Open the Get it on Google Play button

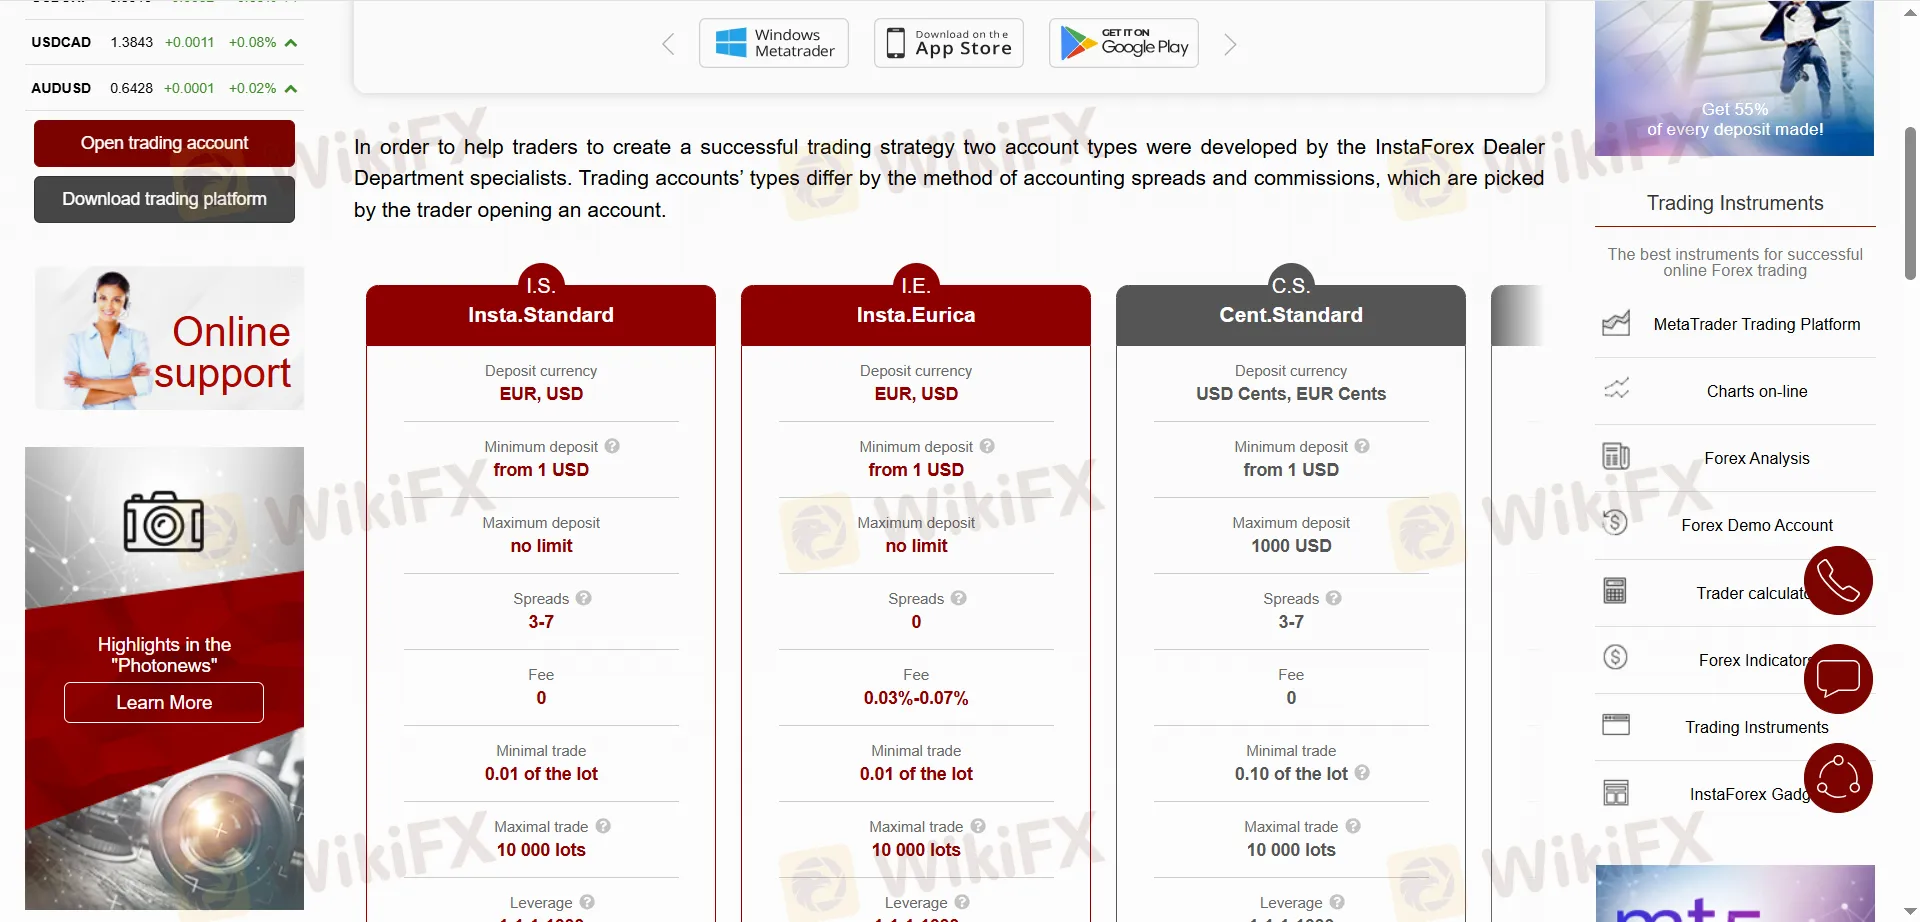click(1124, 43)
